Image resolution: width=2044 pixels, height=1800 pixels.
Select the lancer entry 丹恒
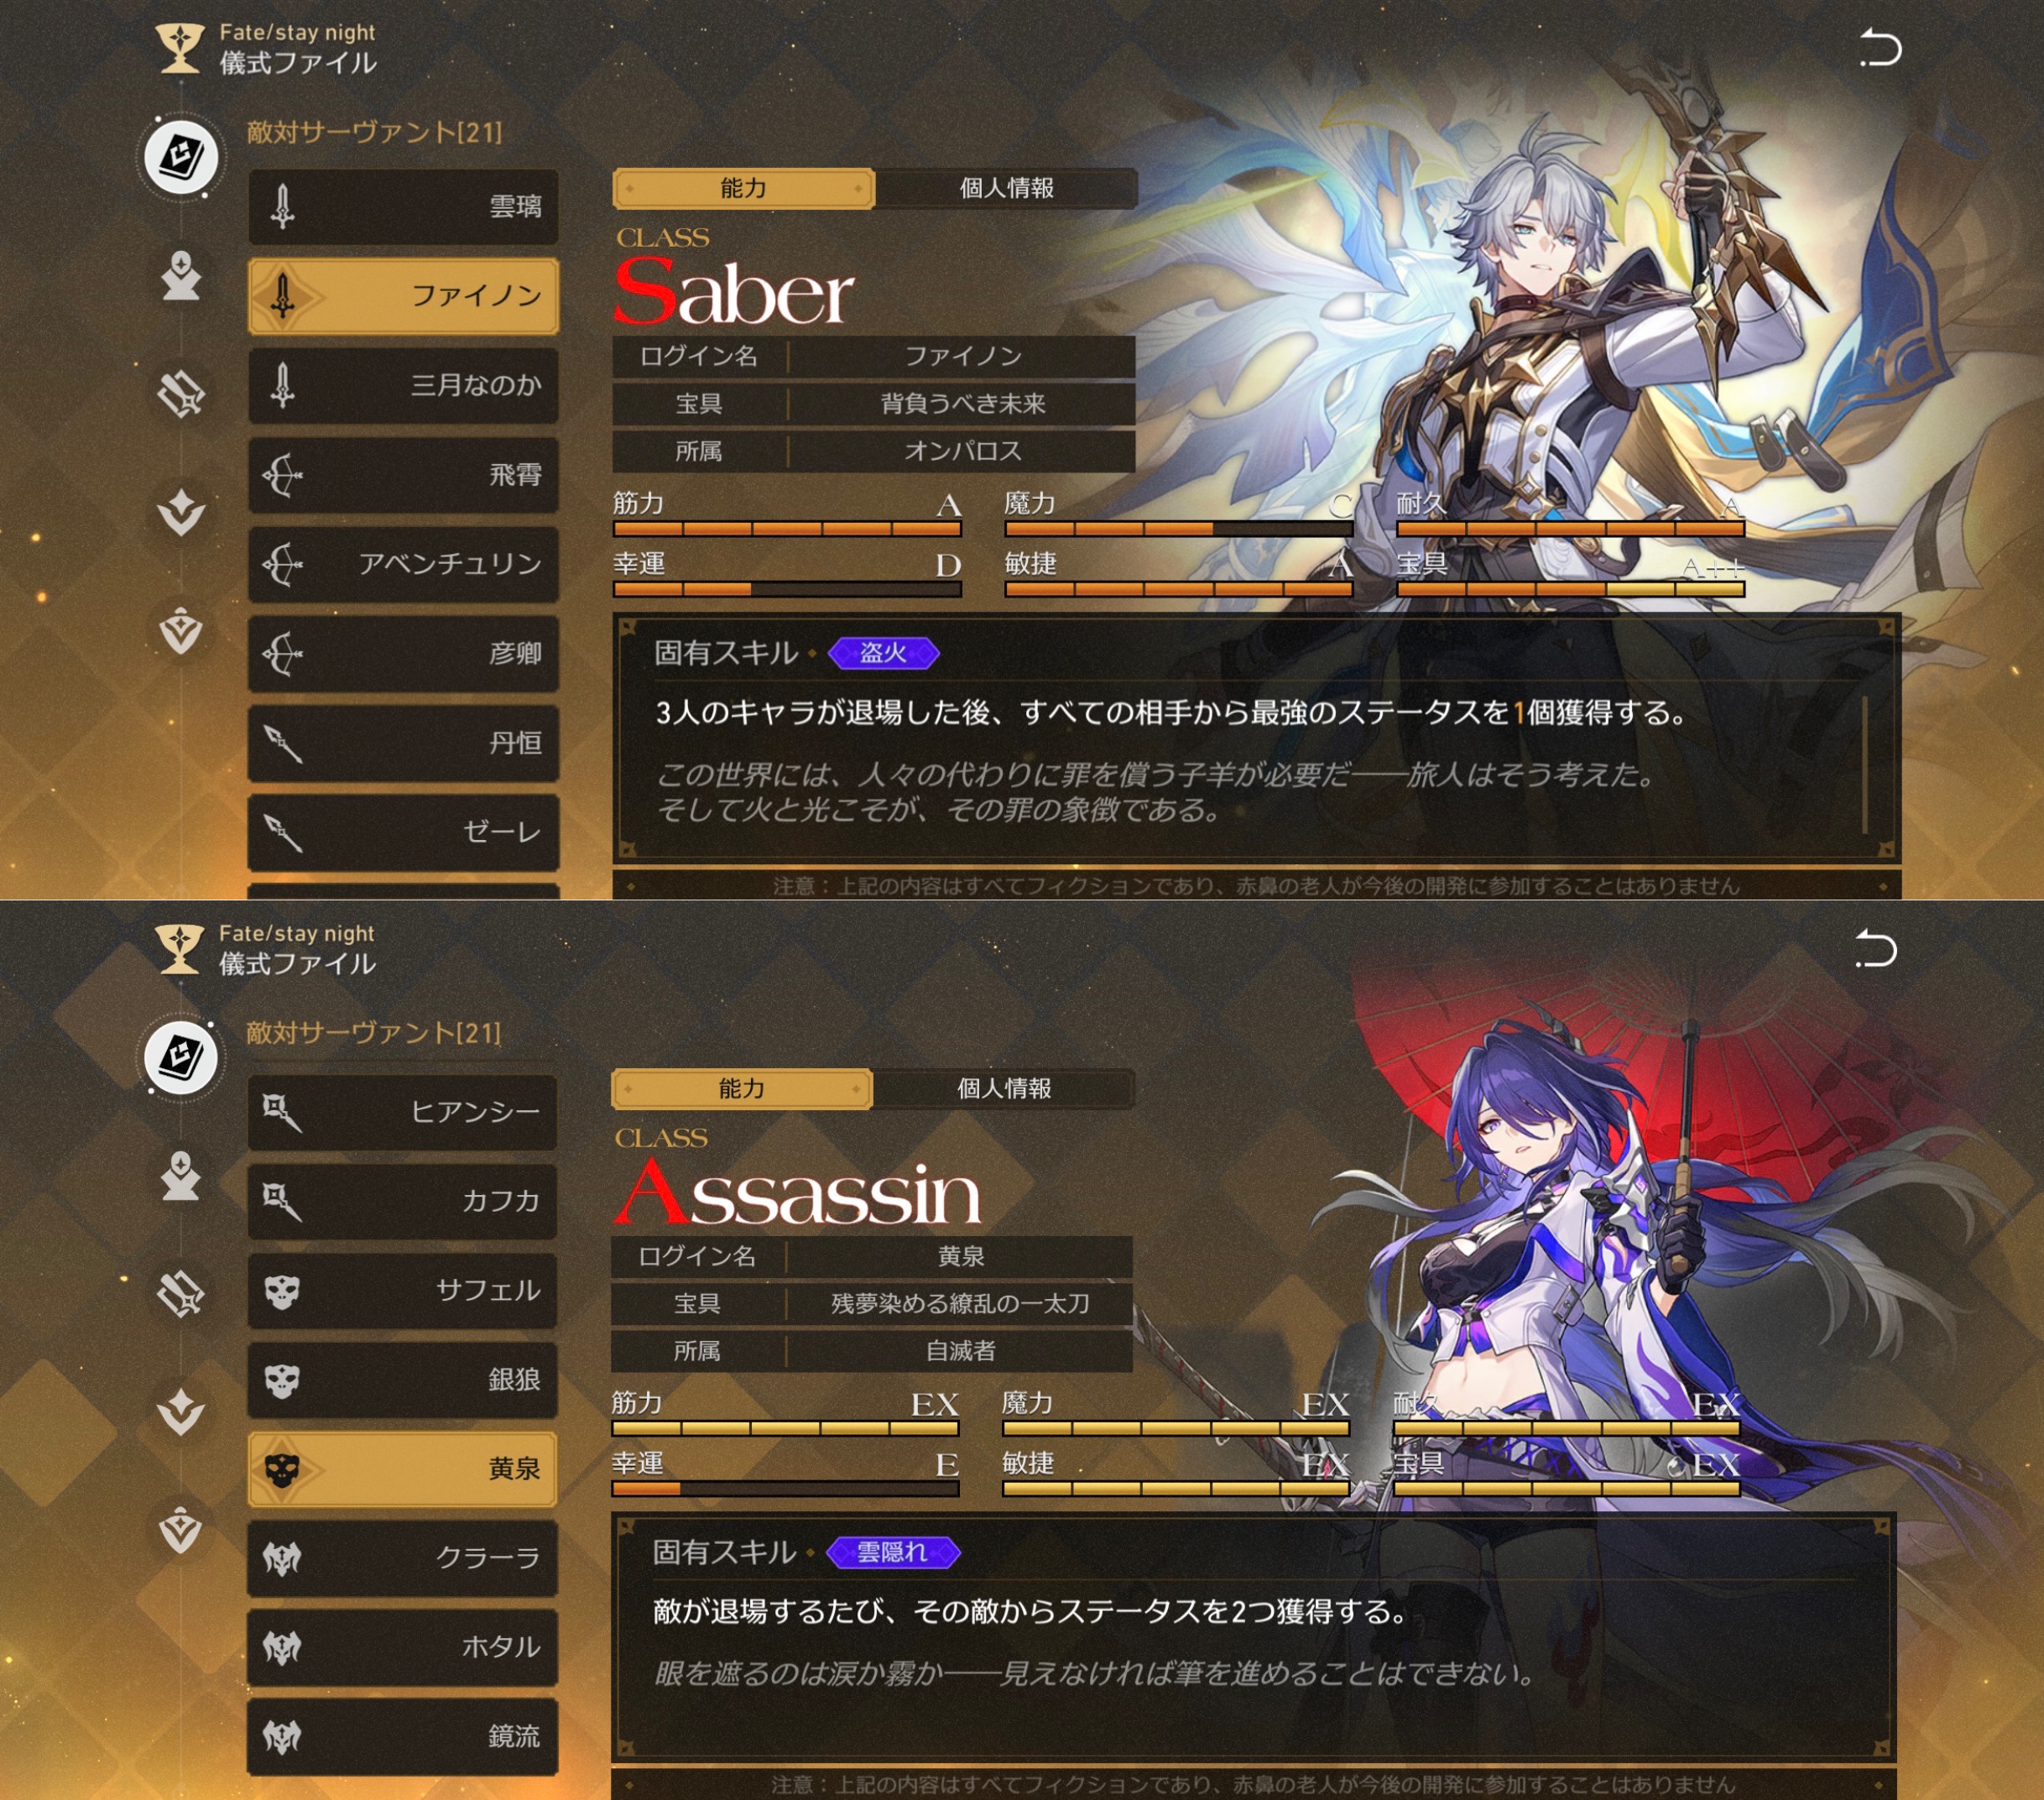[403, 743]
